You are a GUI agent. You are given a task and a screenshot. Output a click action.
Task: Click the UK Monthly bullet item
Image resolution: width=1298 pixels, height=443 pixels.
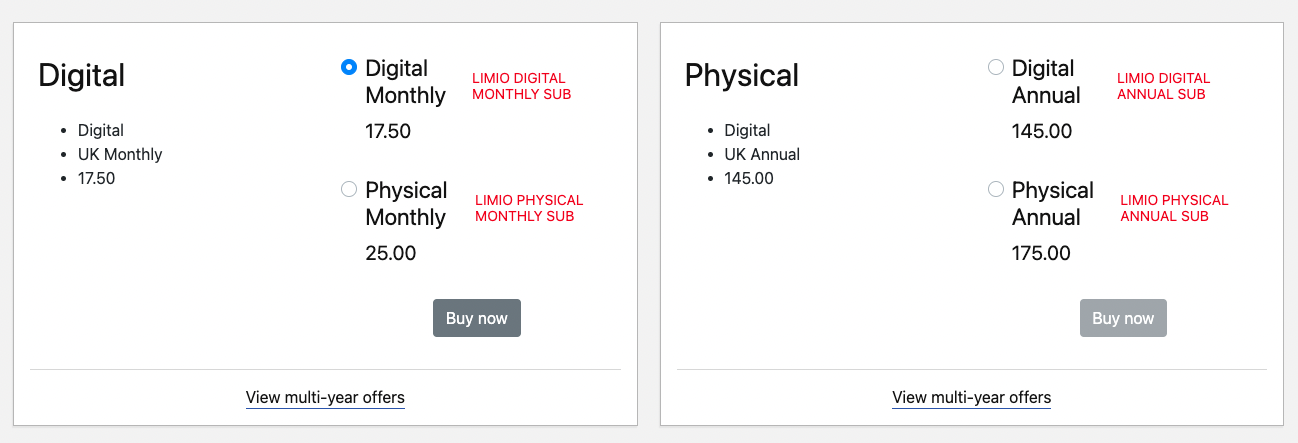click(120, 155)
